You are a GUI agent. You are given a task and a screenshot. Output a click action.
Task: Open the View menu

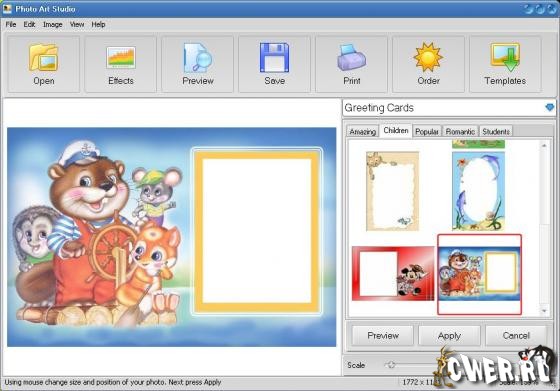pyautogui.click(x=77, y=24)
